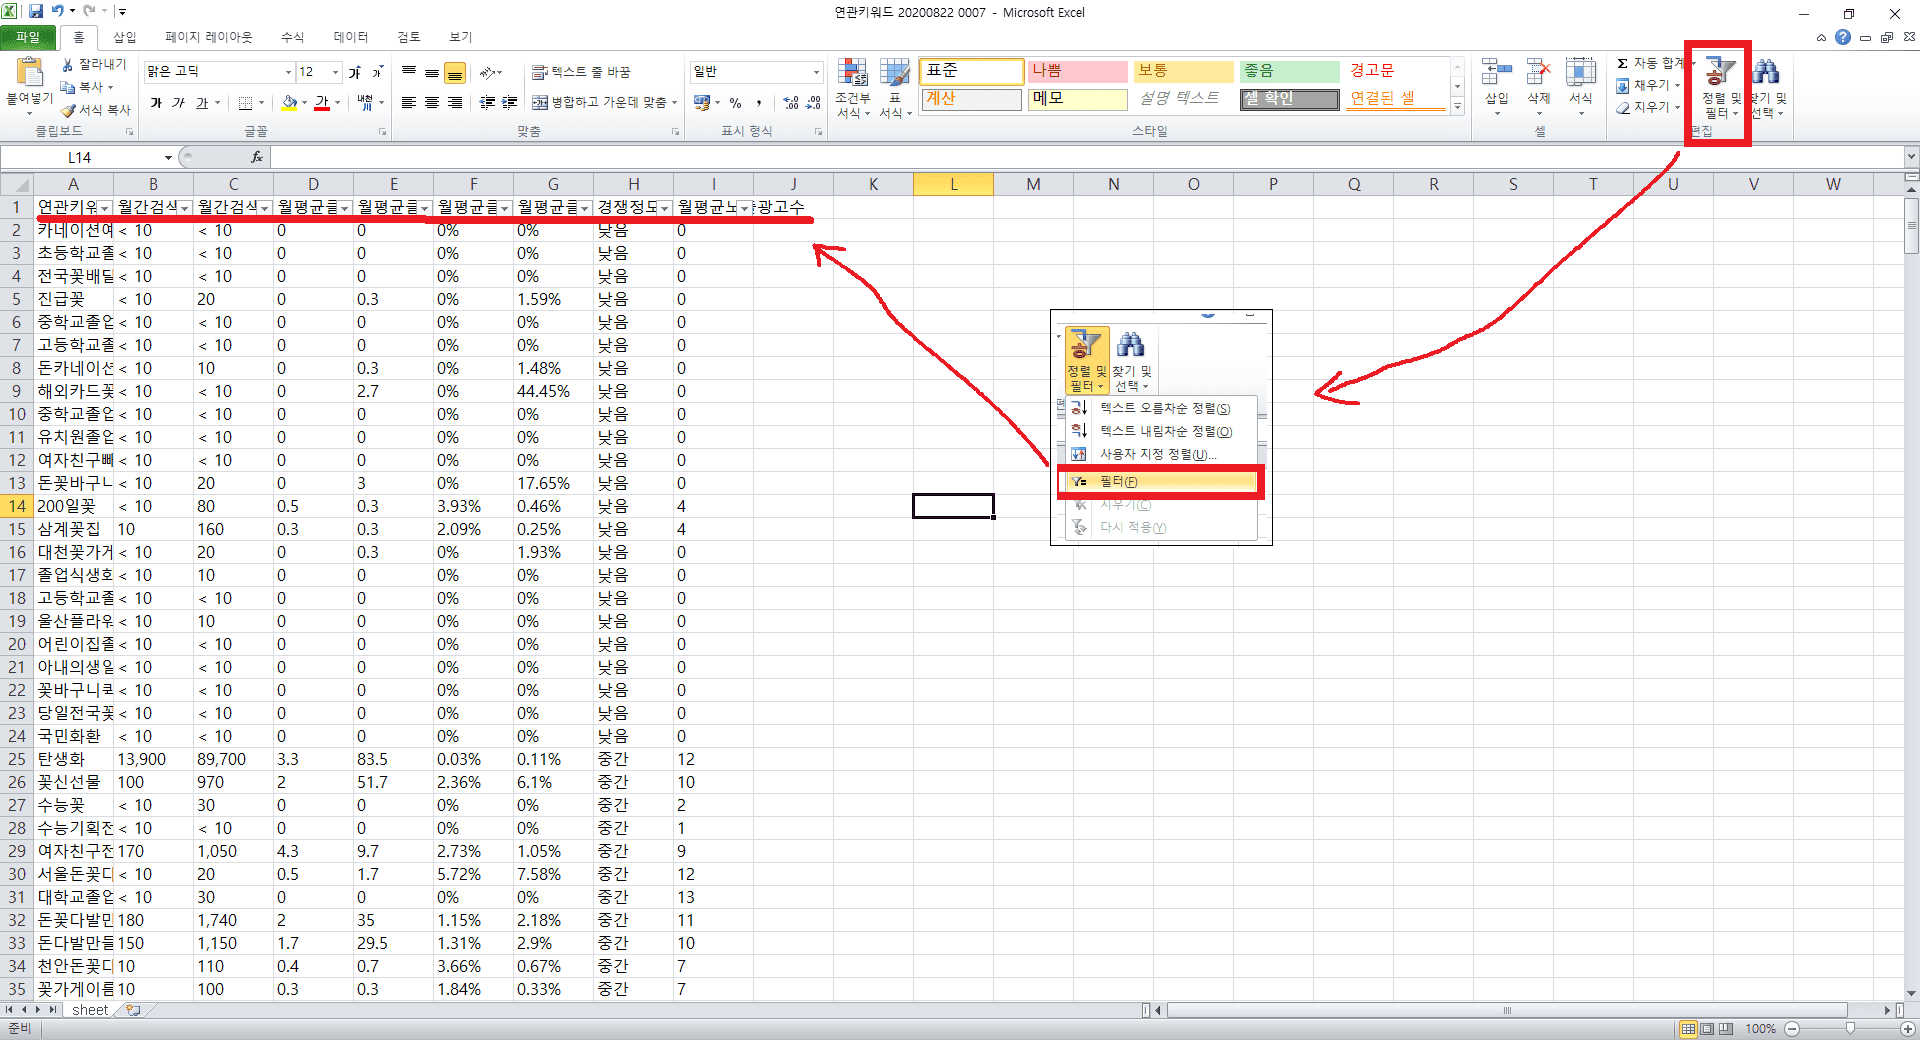This screenshot has height=1040, width=1920.
Task: Open the Name Box dropdown arrow
Action: click(168, 157)
